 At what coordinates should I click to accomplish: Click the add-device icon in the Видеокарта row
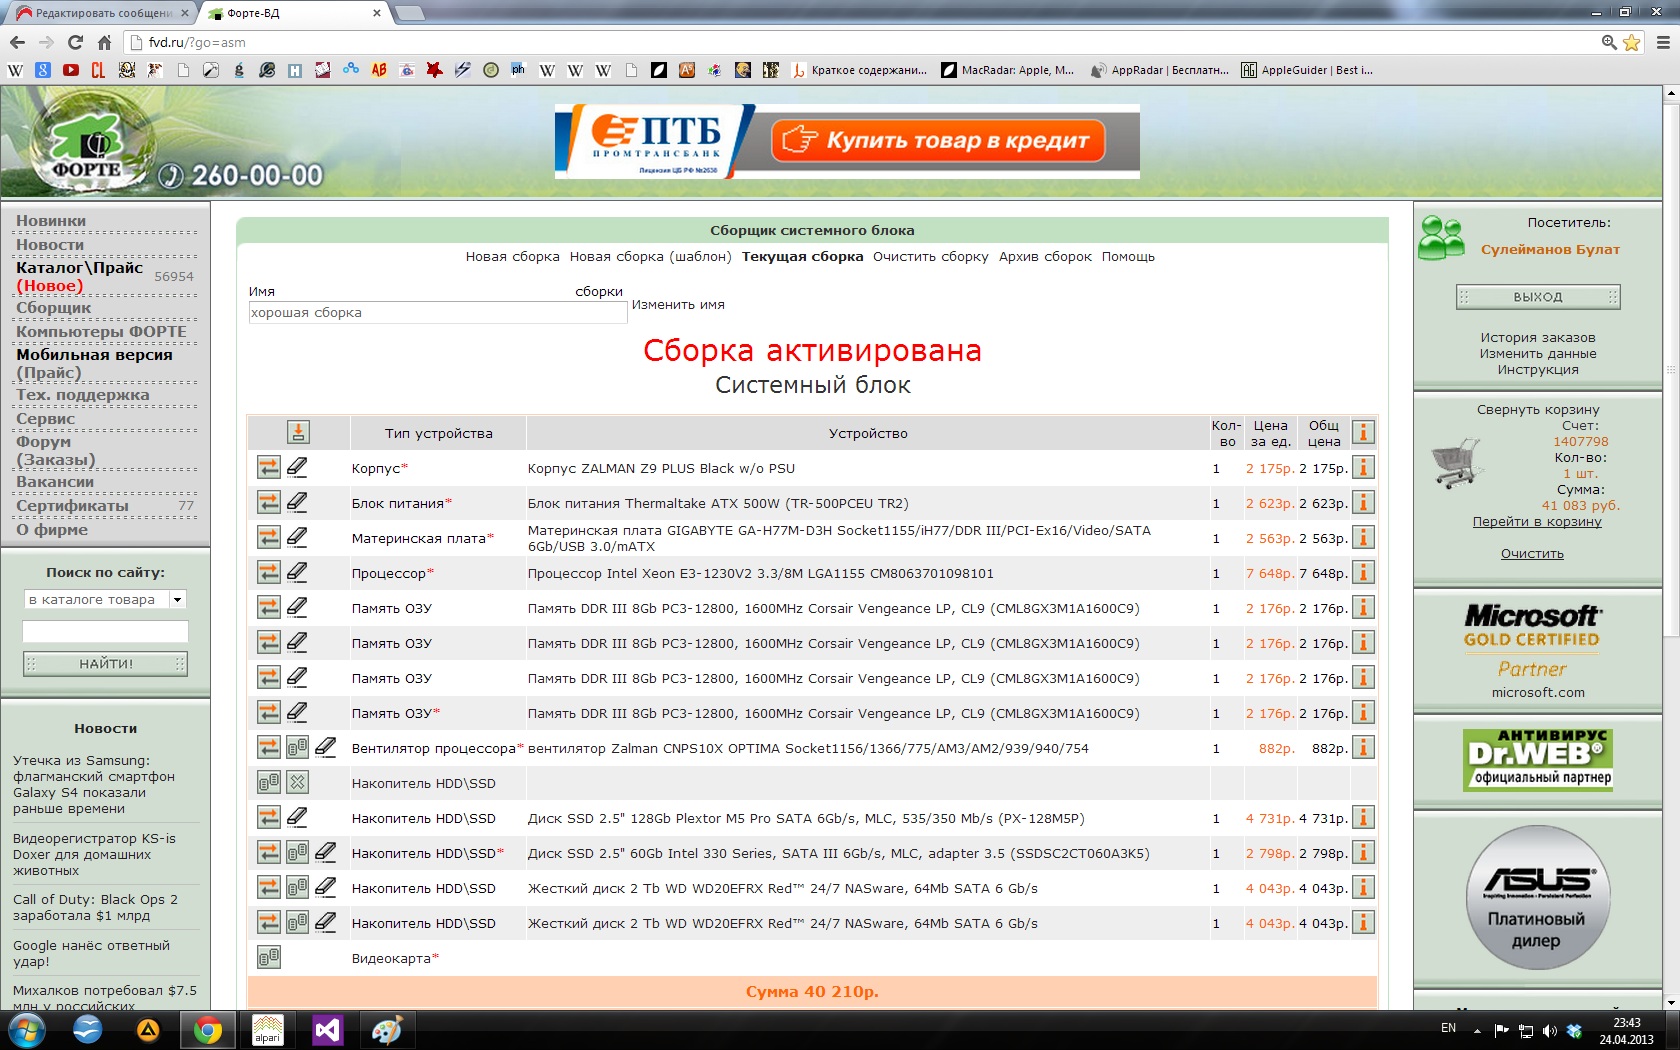(269, 957)
